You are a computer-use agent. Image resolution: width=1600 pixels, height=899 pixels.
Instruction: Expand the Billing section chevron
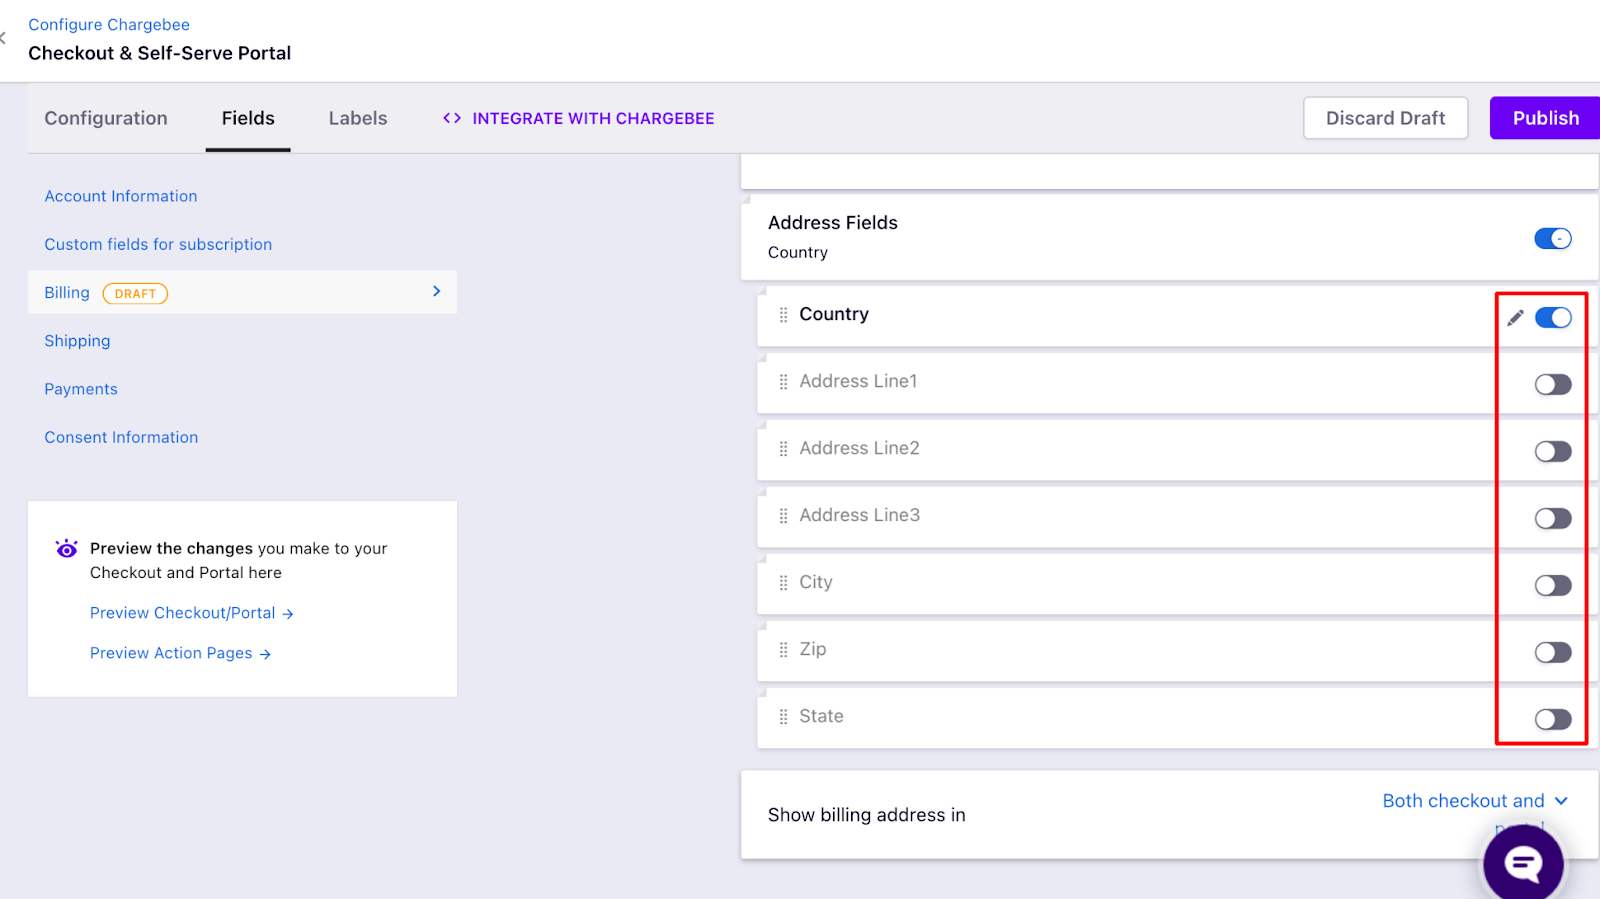(x=436, y=291)
